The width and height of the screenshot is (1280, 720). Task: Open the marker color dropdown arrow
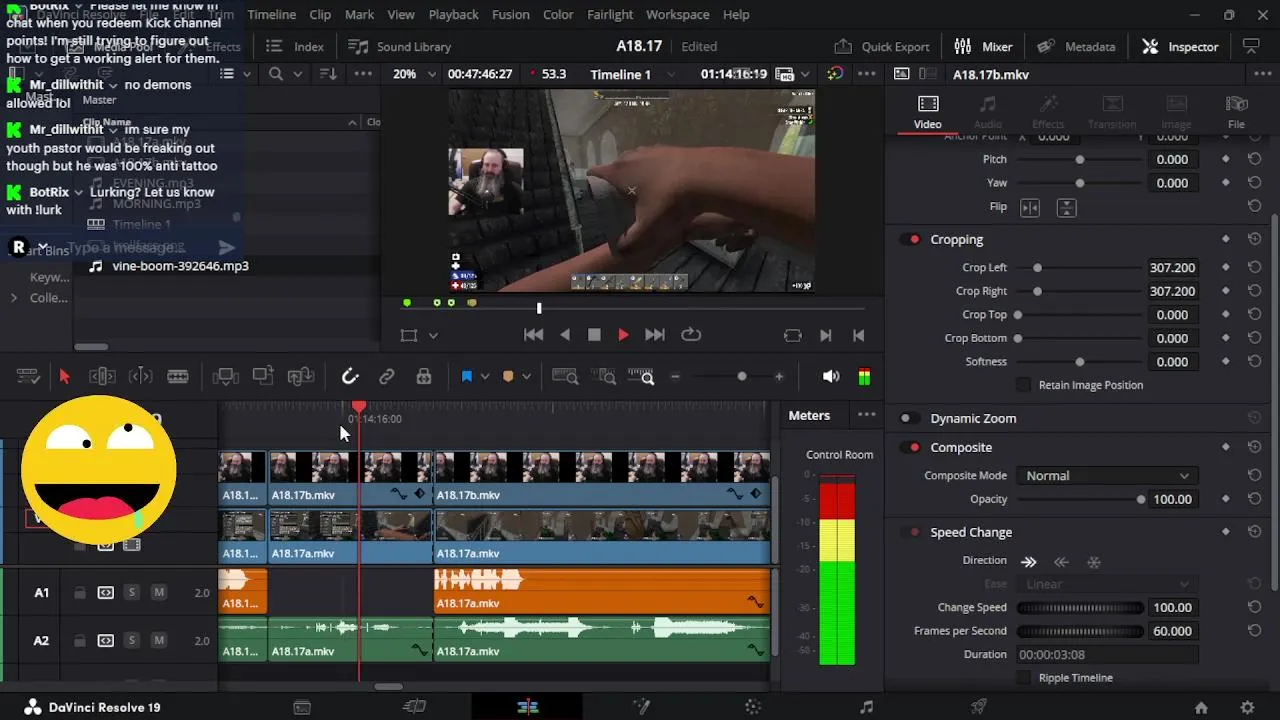(526, 377)
